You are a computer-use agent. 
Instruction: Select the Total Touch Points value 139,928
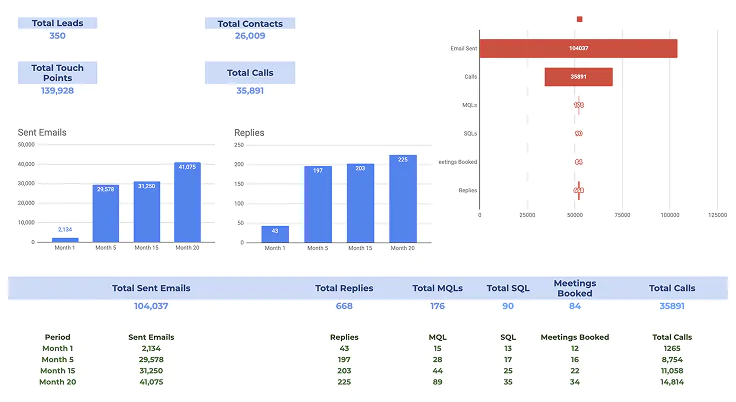(57, 91)
